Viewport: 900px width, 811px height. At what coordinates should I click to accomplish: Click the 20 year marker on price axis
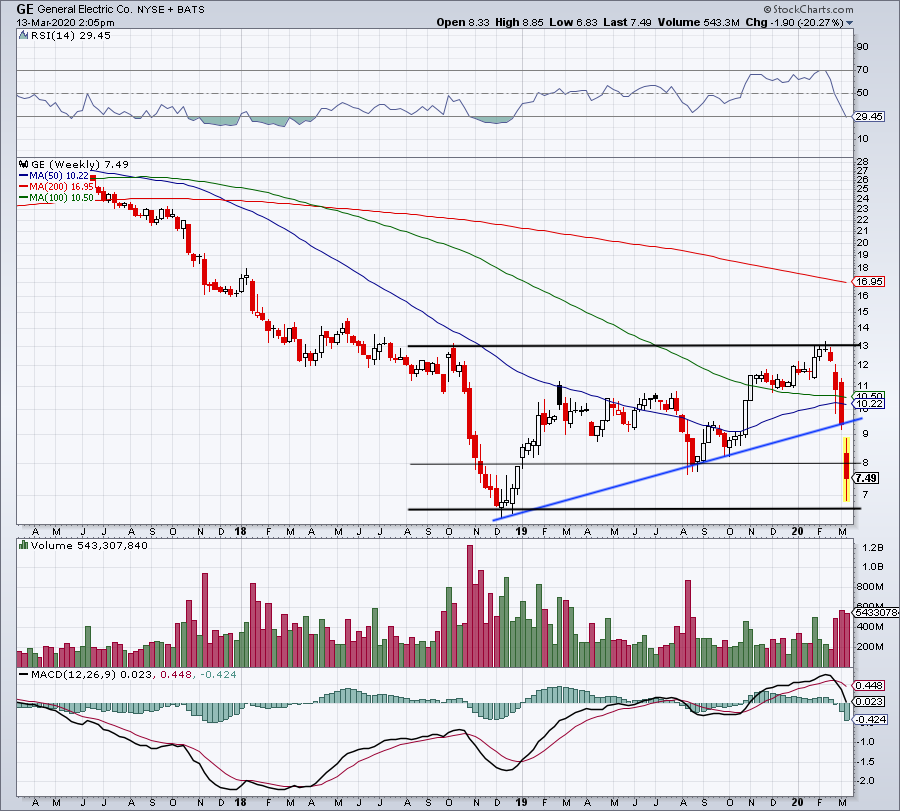point(797,531)
